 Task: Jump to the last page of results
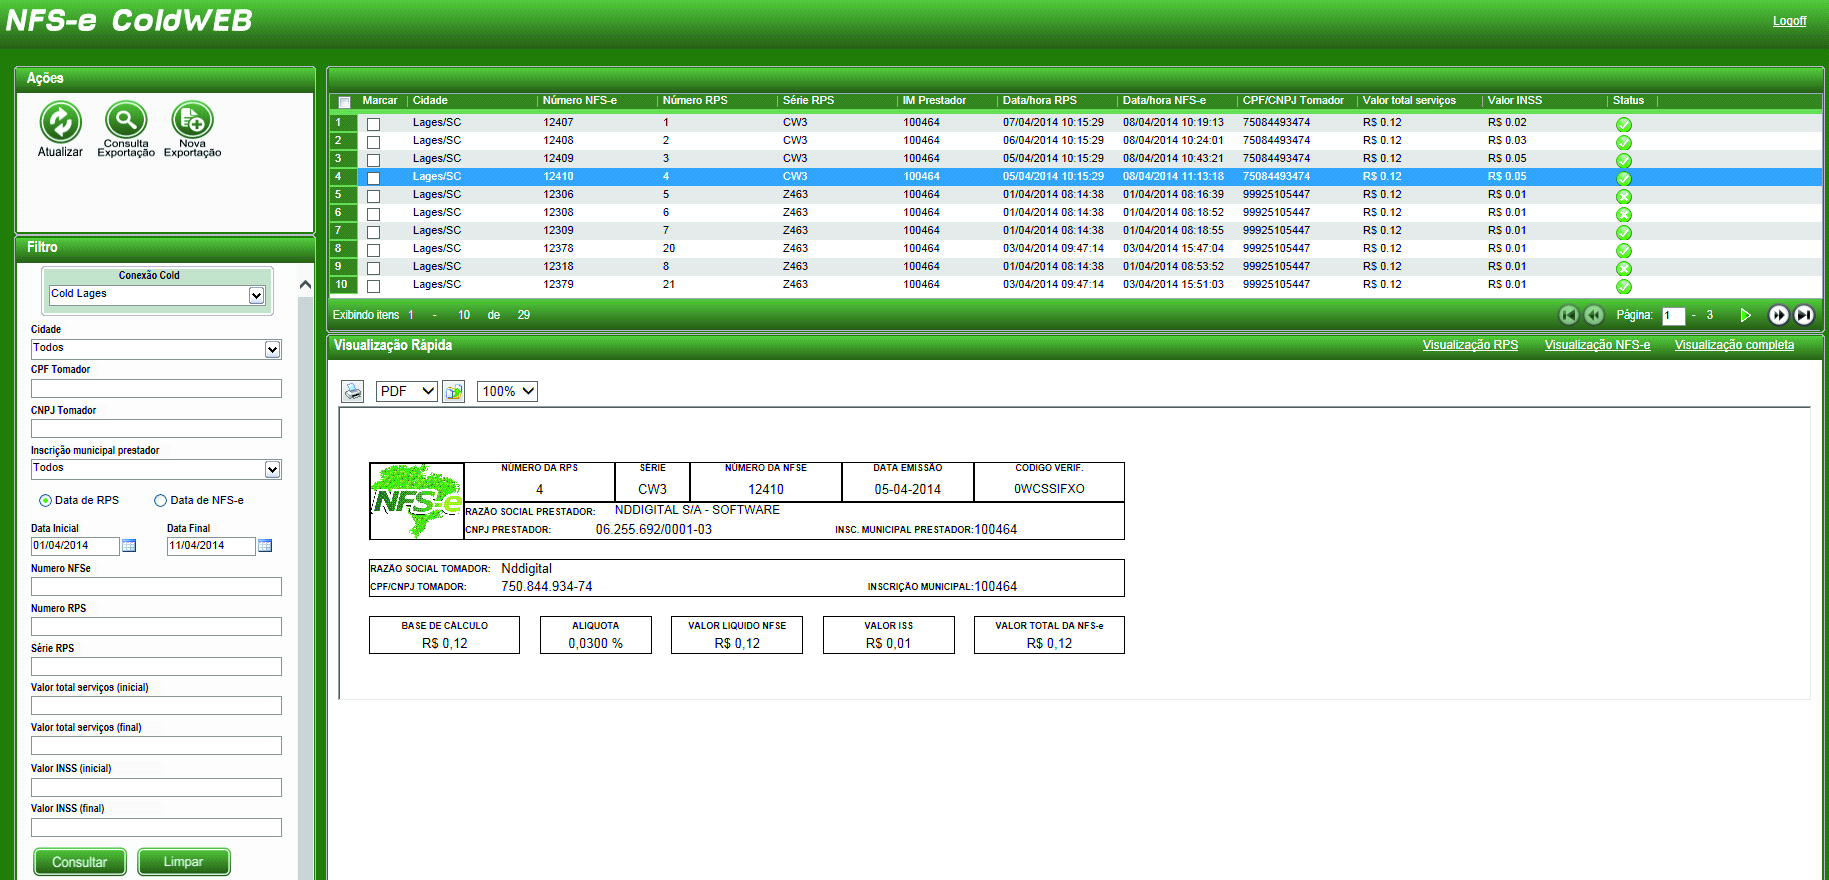point(1804,315)
